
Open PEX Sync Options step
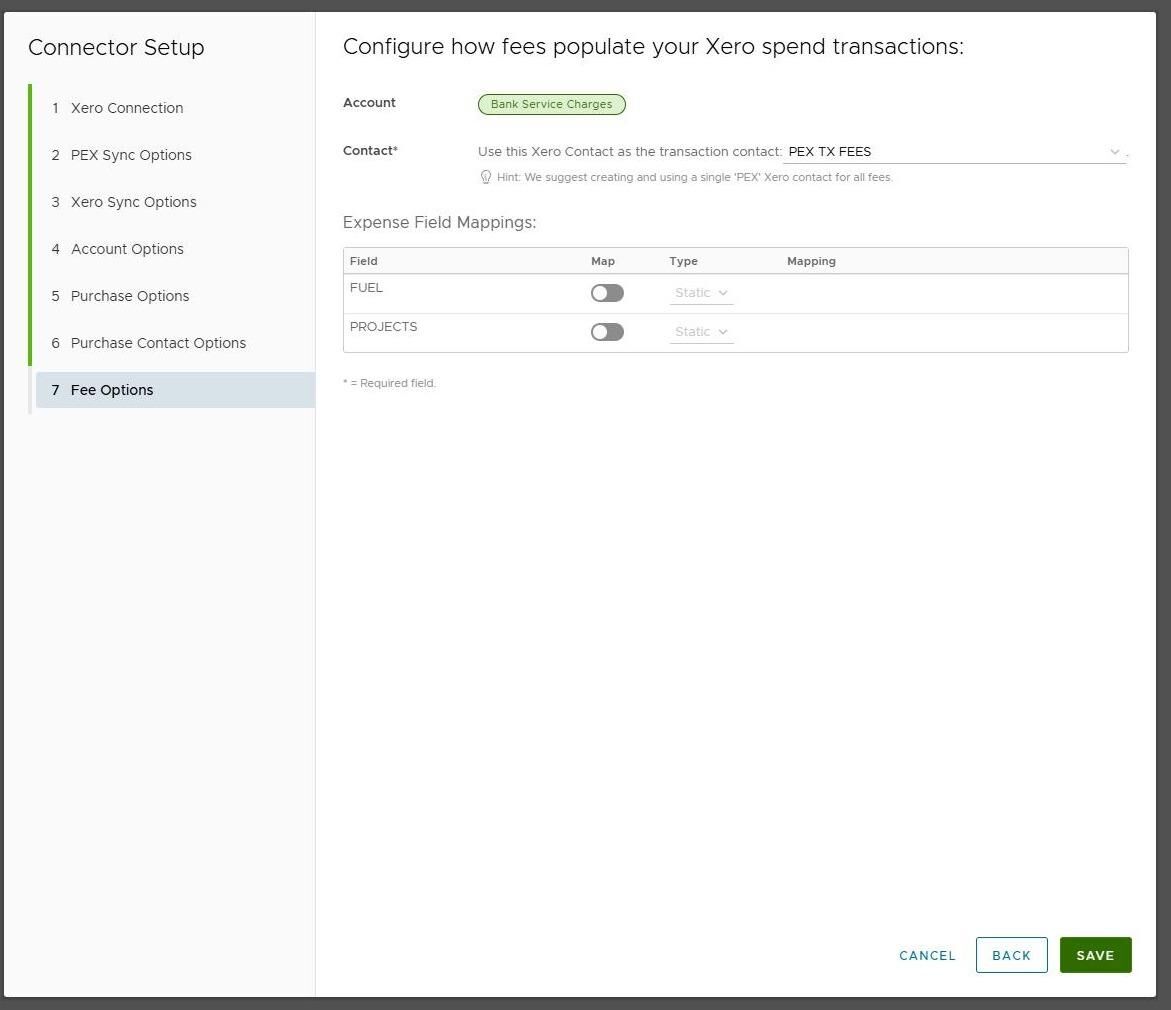131,155
